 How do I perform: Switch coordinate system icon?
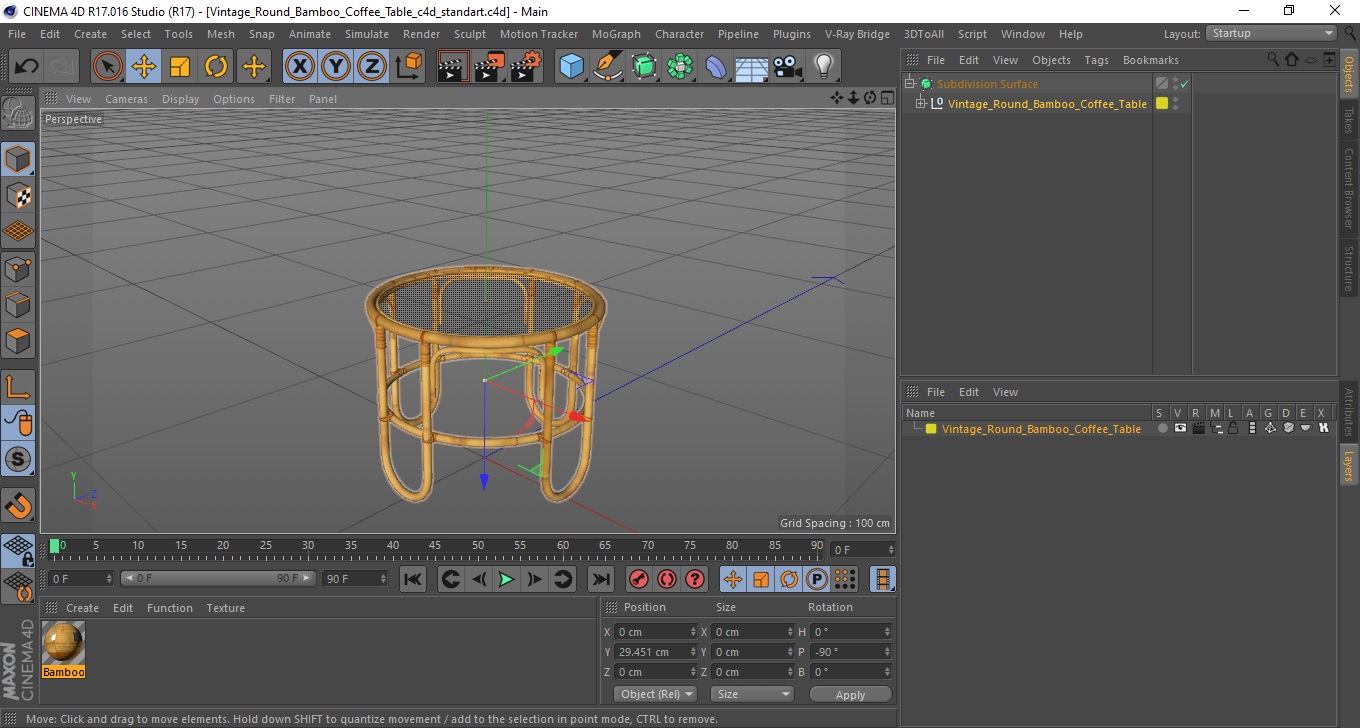point(408,67)
